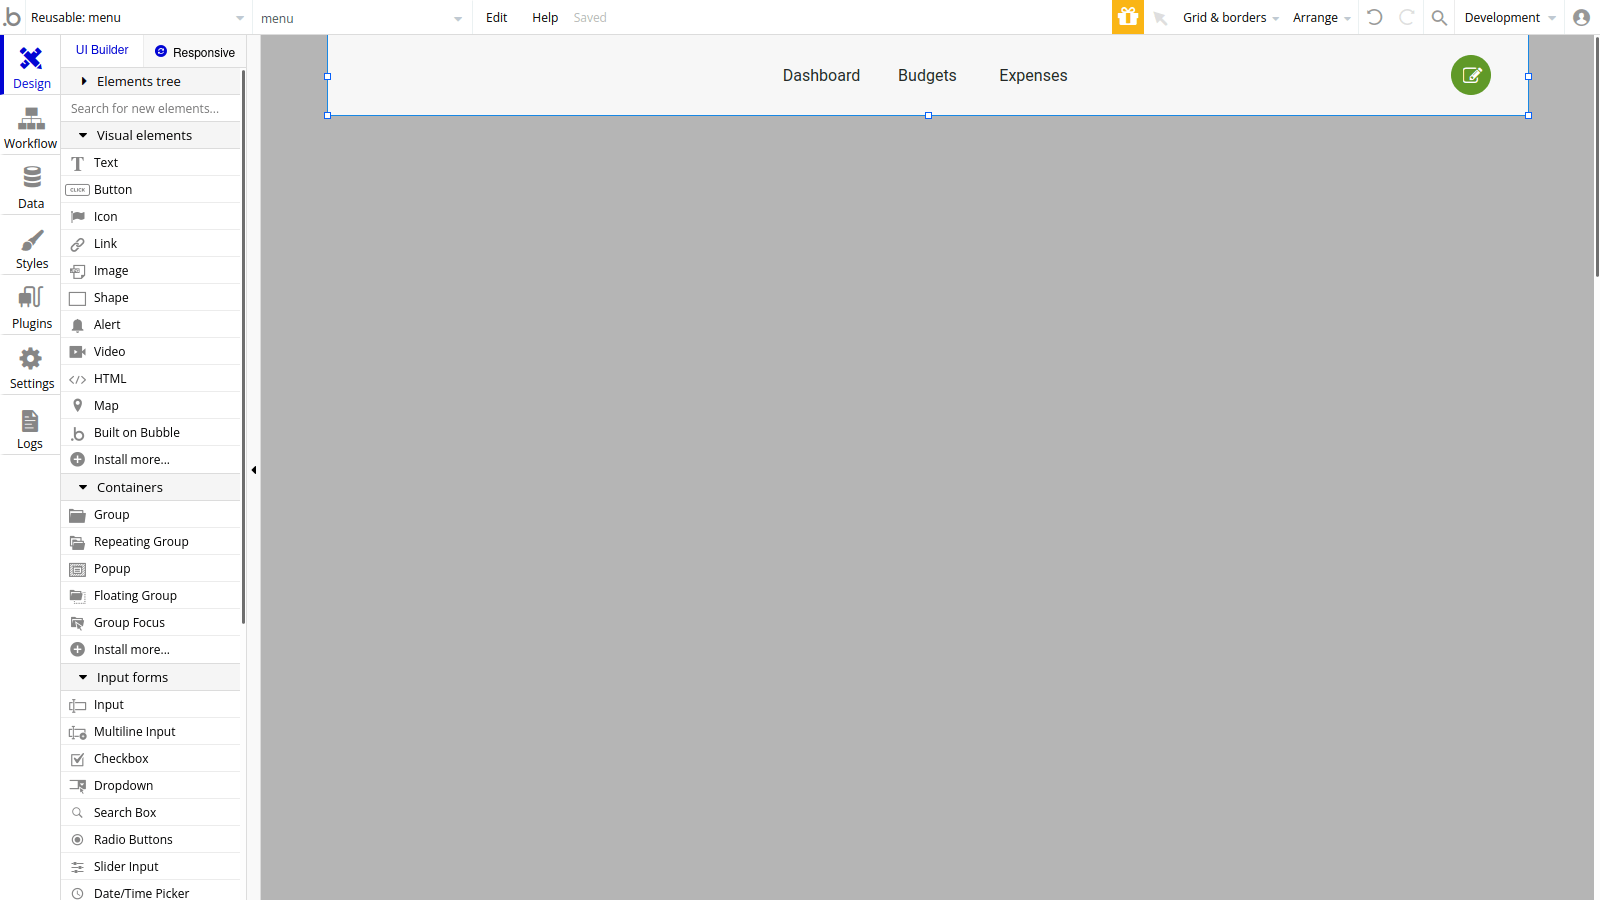Open the Edit menu

(x=497, y=18)
